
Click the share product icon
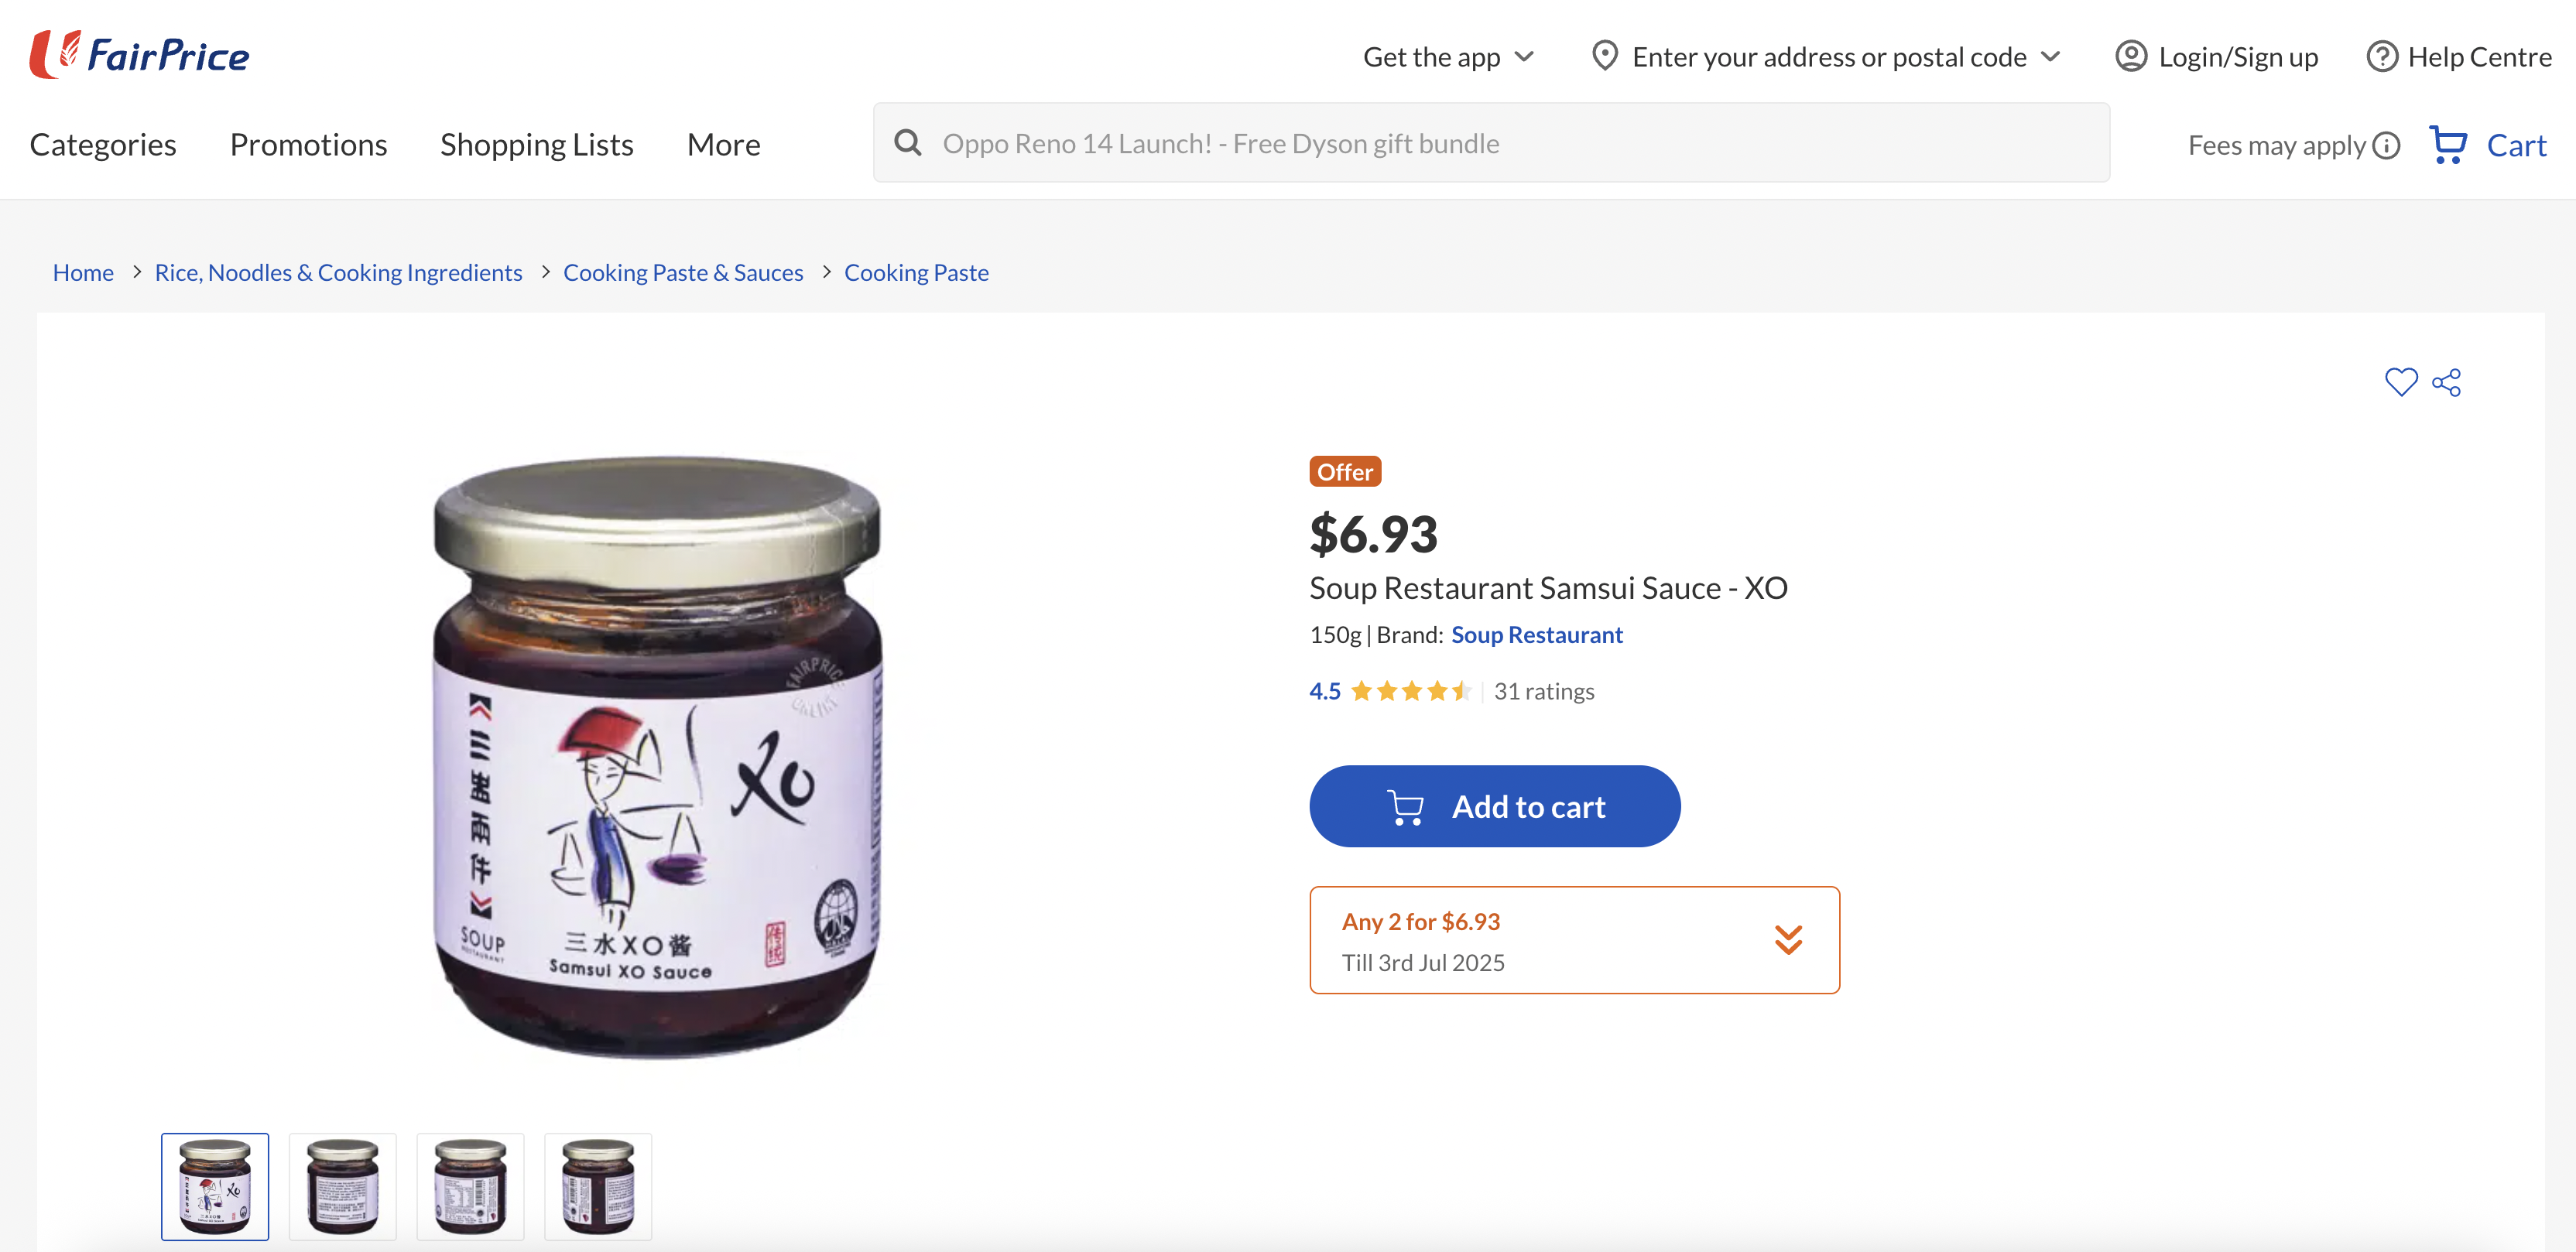click(2447, 382)
